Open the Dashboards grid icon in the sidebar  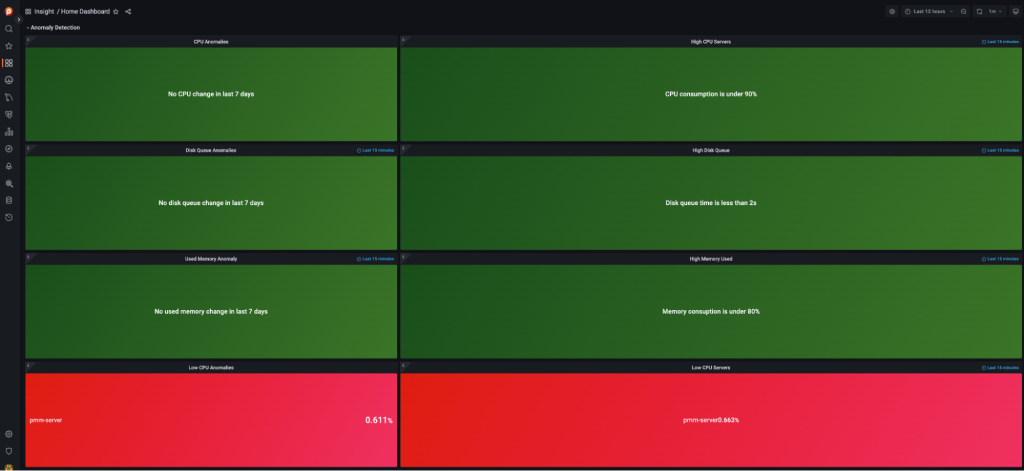click(x=8, y=63)
